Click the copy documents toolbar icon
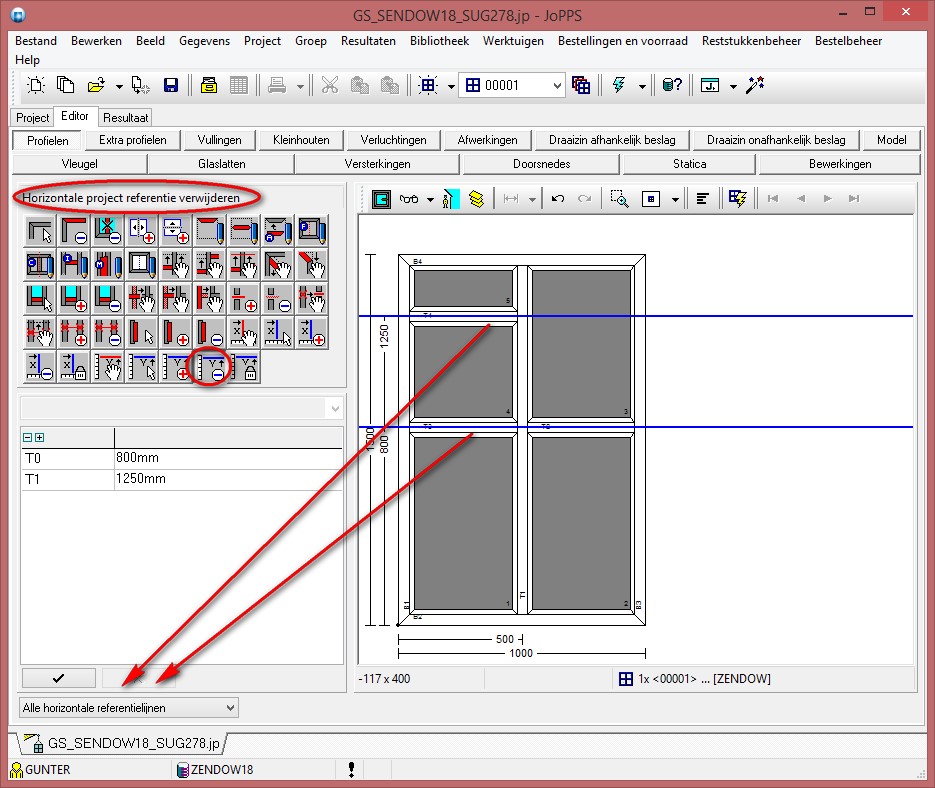 pos(65,85)
